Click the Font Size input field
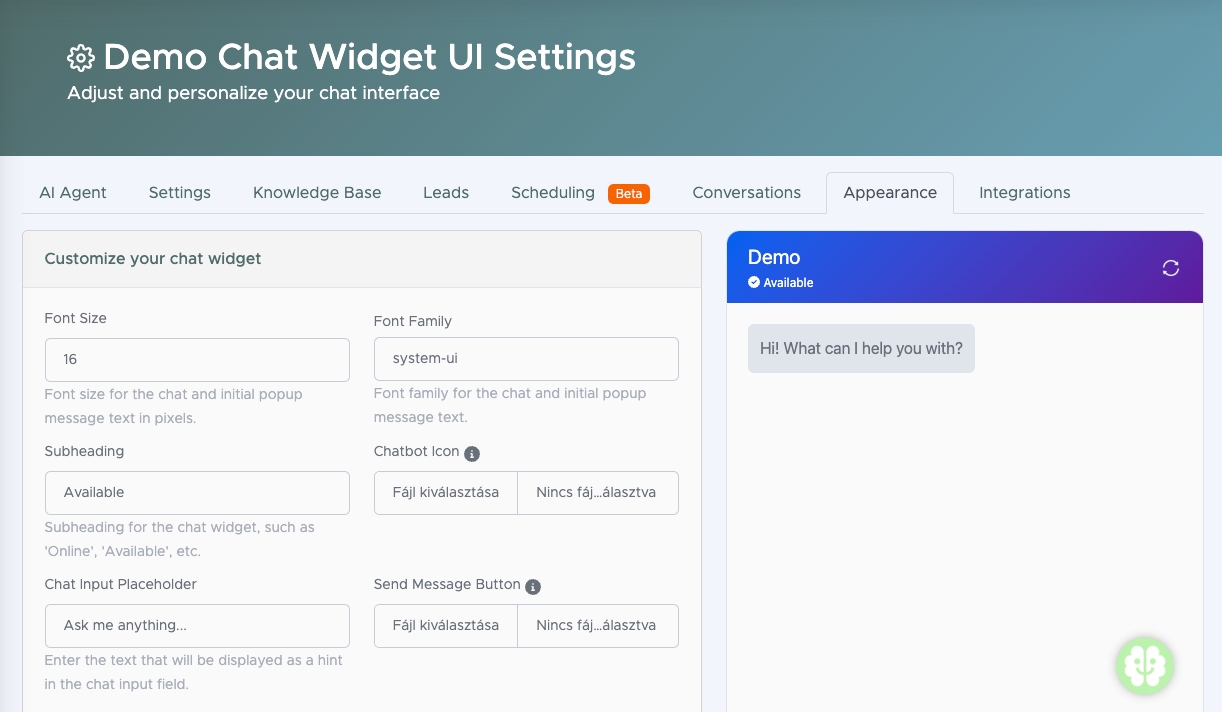 (x=197, y=360)
